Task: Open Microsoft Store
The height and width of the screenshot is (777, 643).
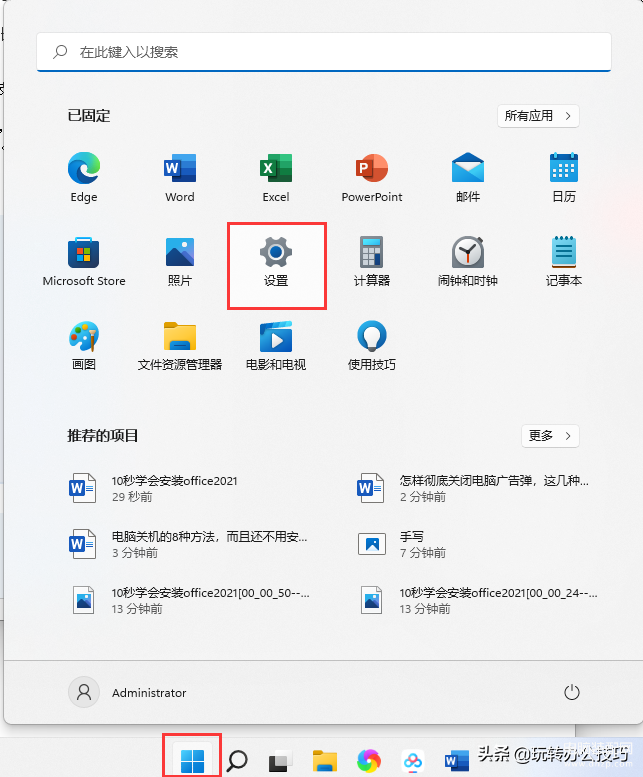Action: pos(84,262)
